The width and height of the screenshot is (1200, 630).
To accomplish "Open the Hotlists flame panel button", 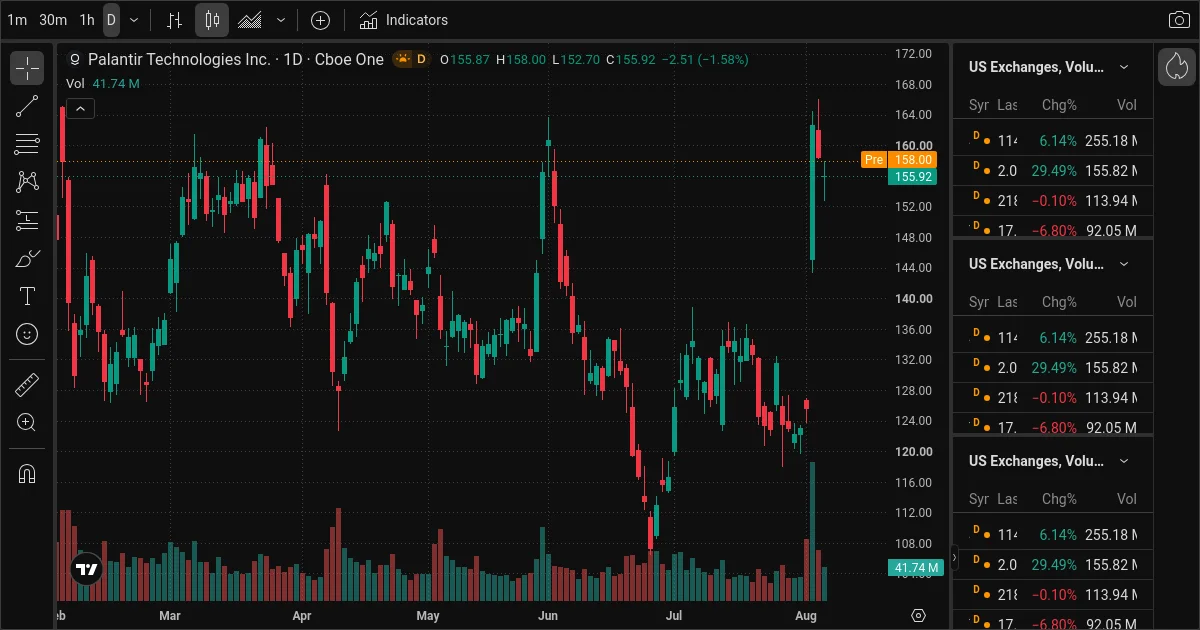I will [x=1177, y=68].
